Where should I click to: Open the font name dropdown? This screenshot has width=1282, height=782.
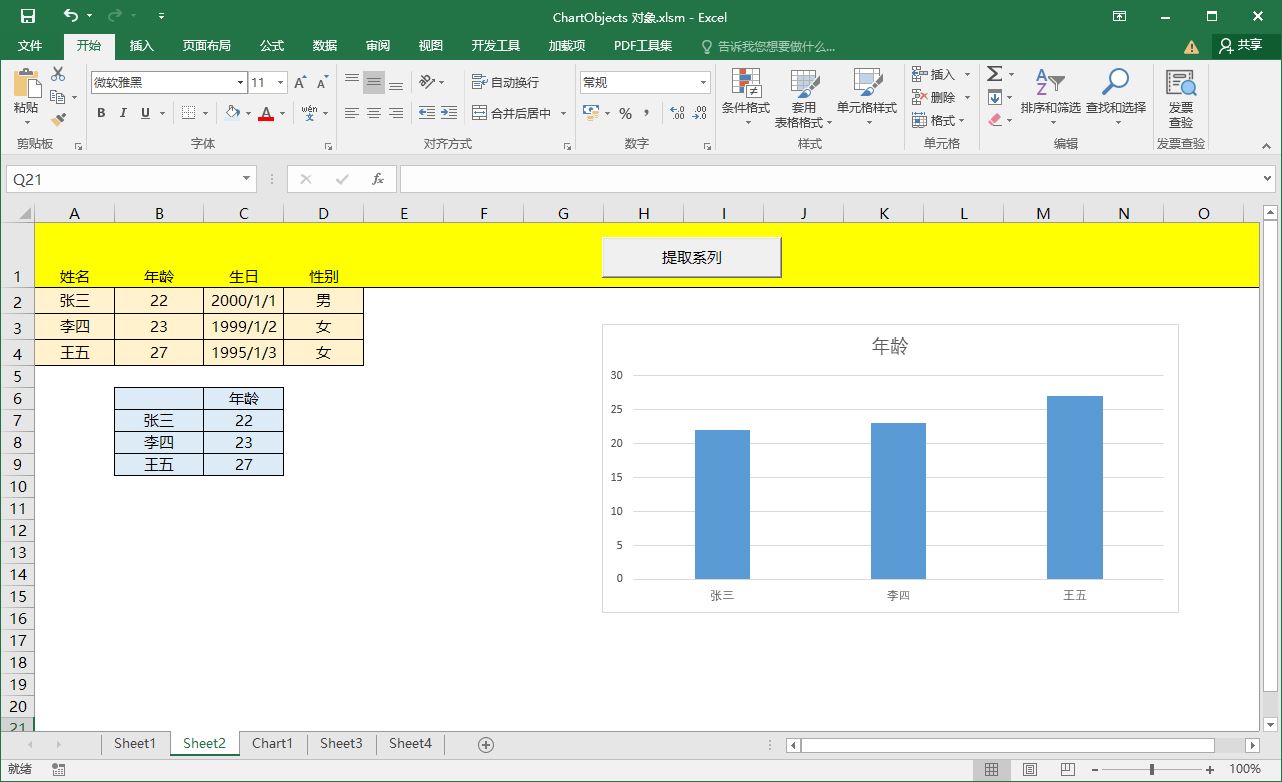pos(240,83)
